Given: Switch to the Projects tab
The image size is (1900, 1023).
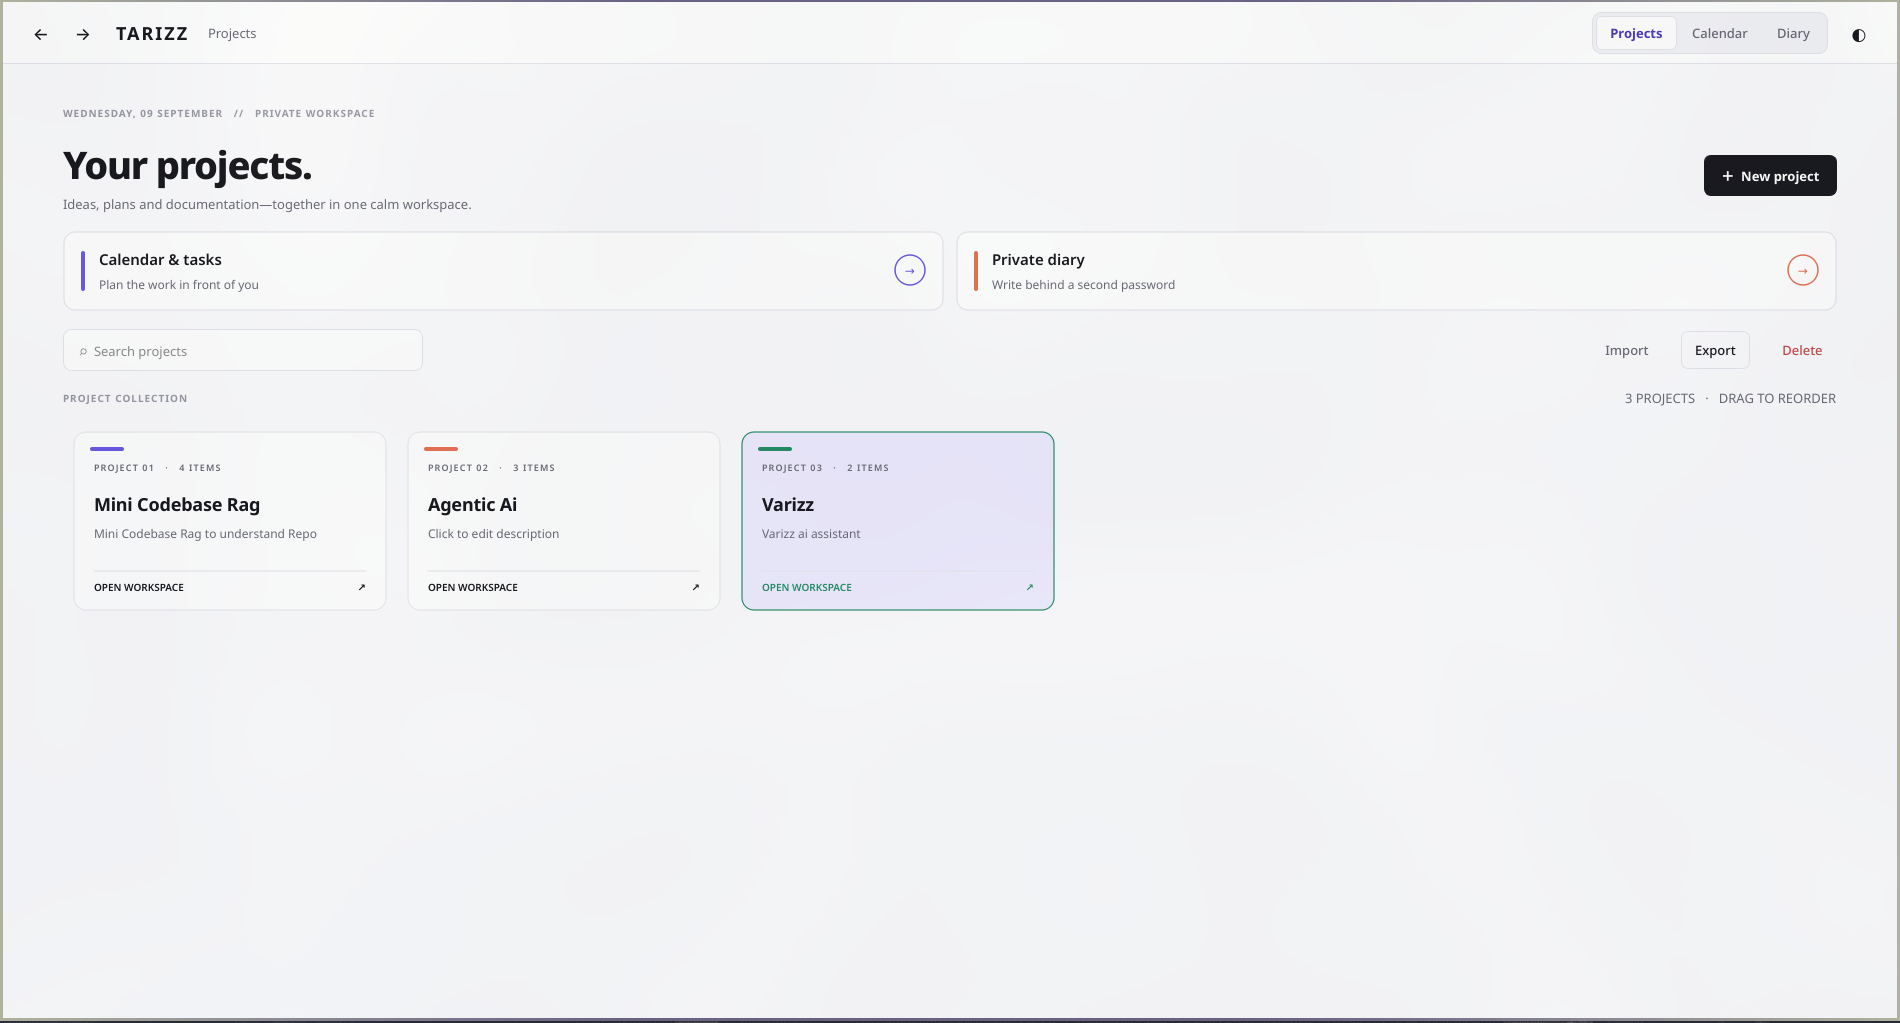Looking at the screenshot, I should [1636, 33].
